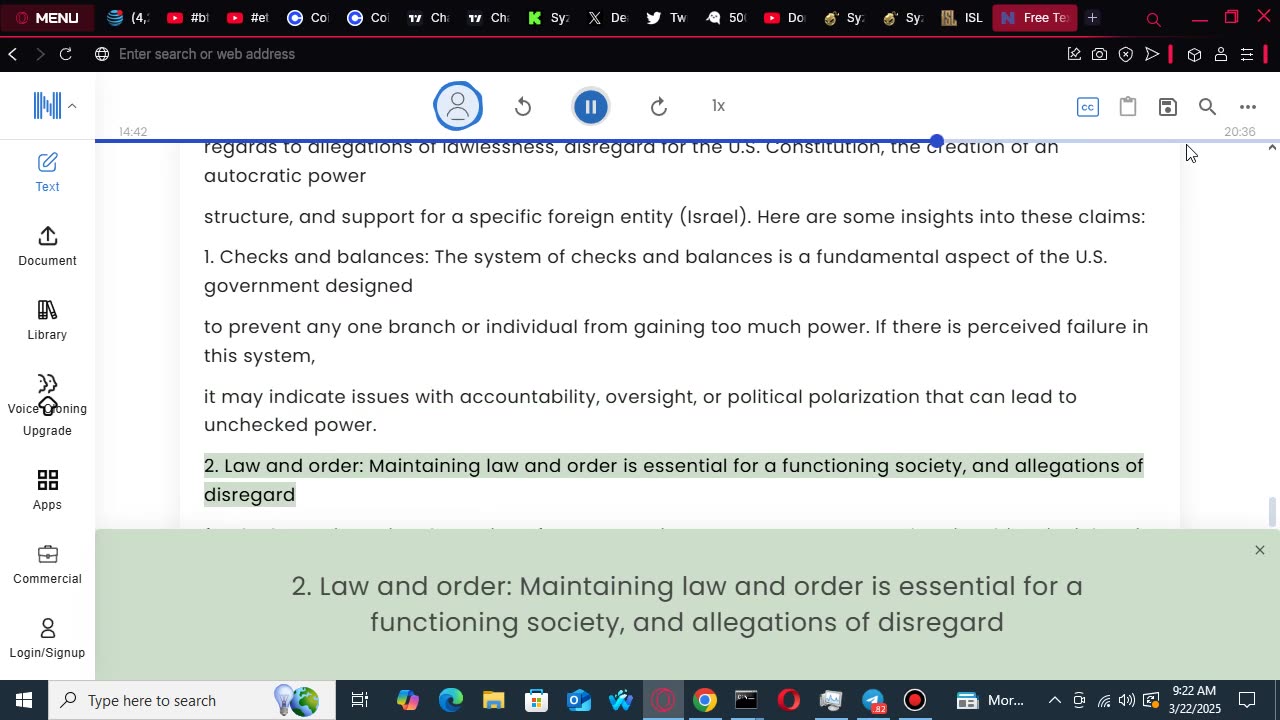The image size is (1280, 720).
Task: Open the Opera MENU button
Action: pos(47,18)
